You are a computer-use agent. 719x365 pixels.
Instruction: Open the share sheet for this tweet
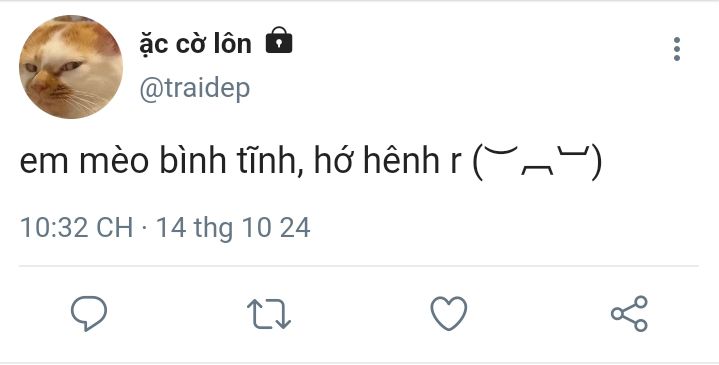coord(629,314)
